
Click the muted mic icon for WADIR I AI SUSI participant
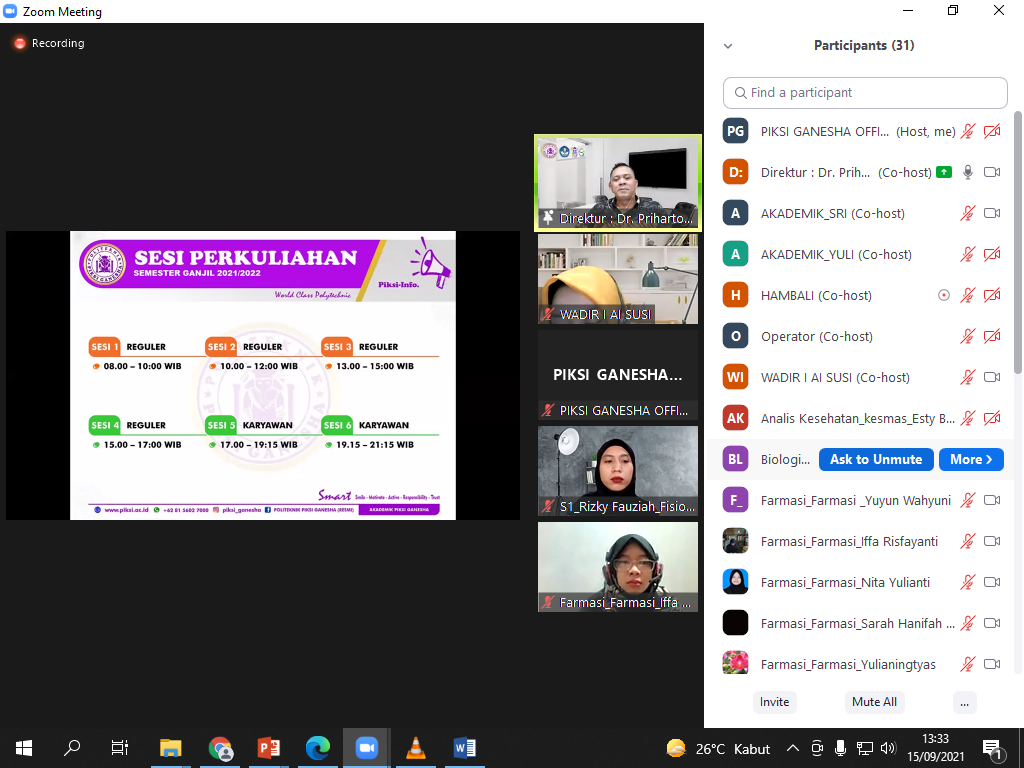(x=968, y=377)
